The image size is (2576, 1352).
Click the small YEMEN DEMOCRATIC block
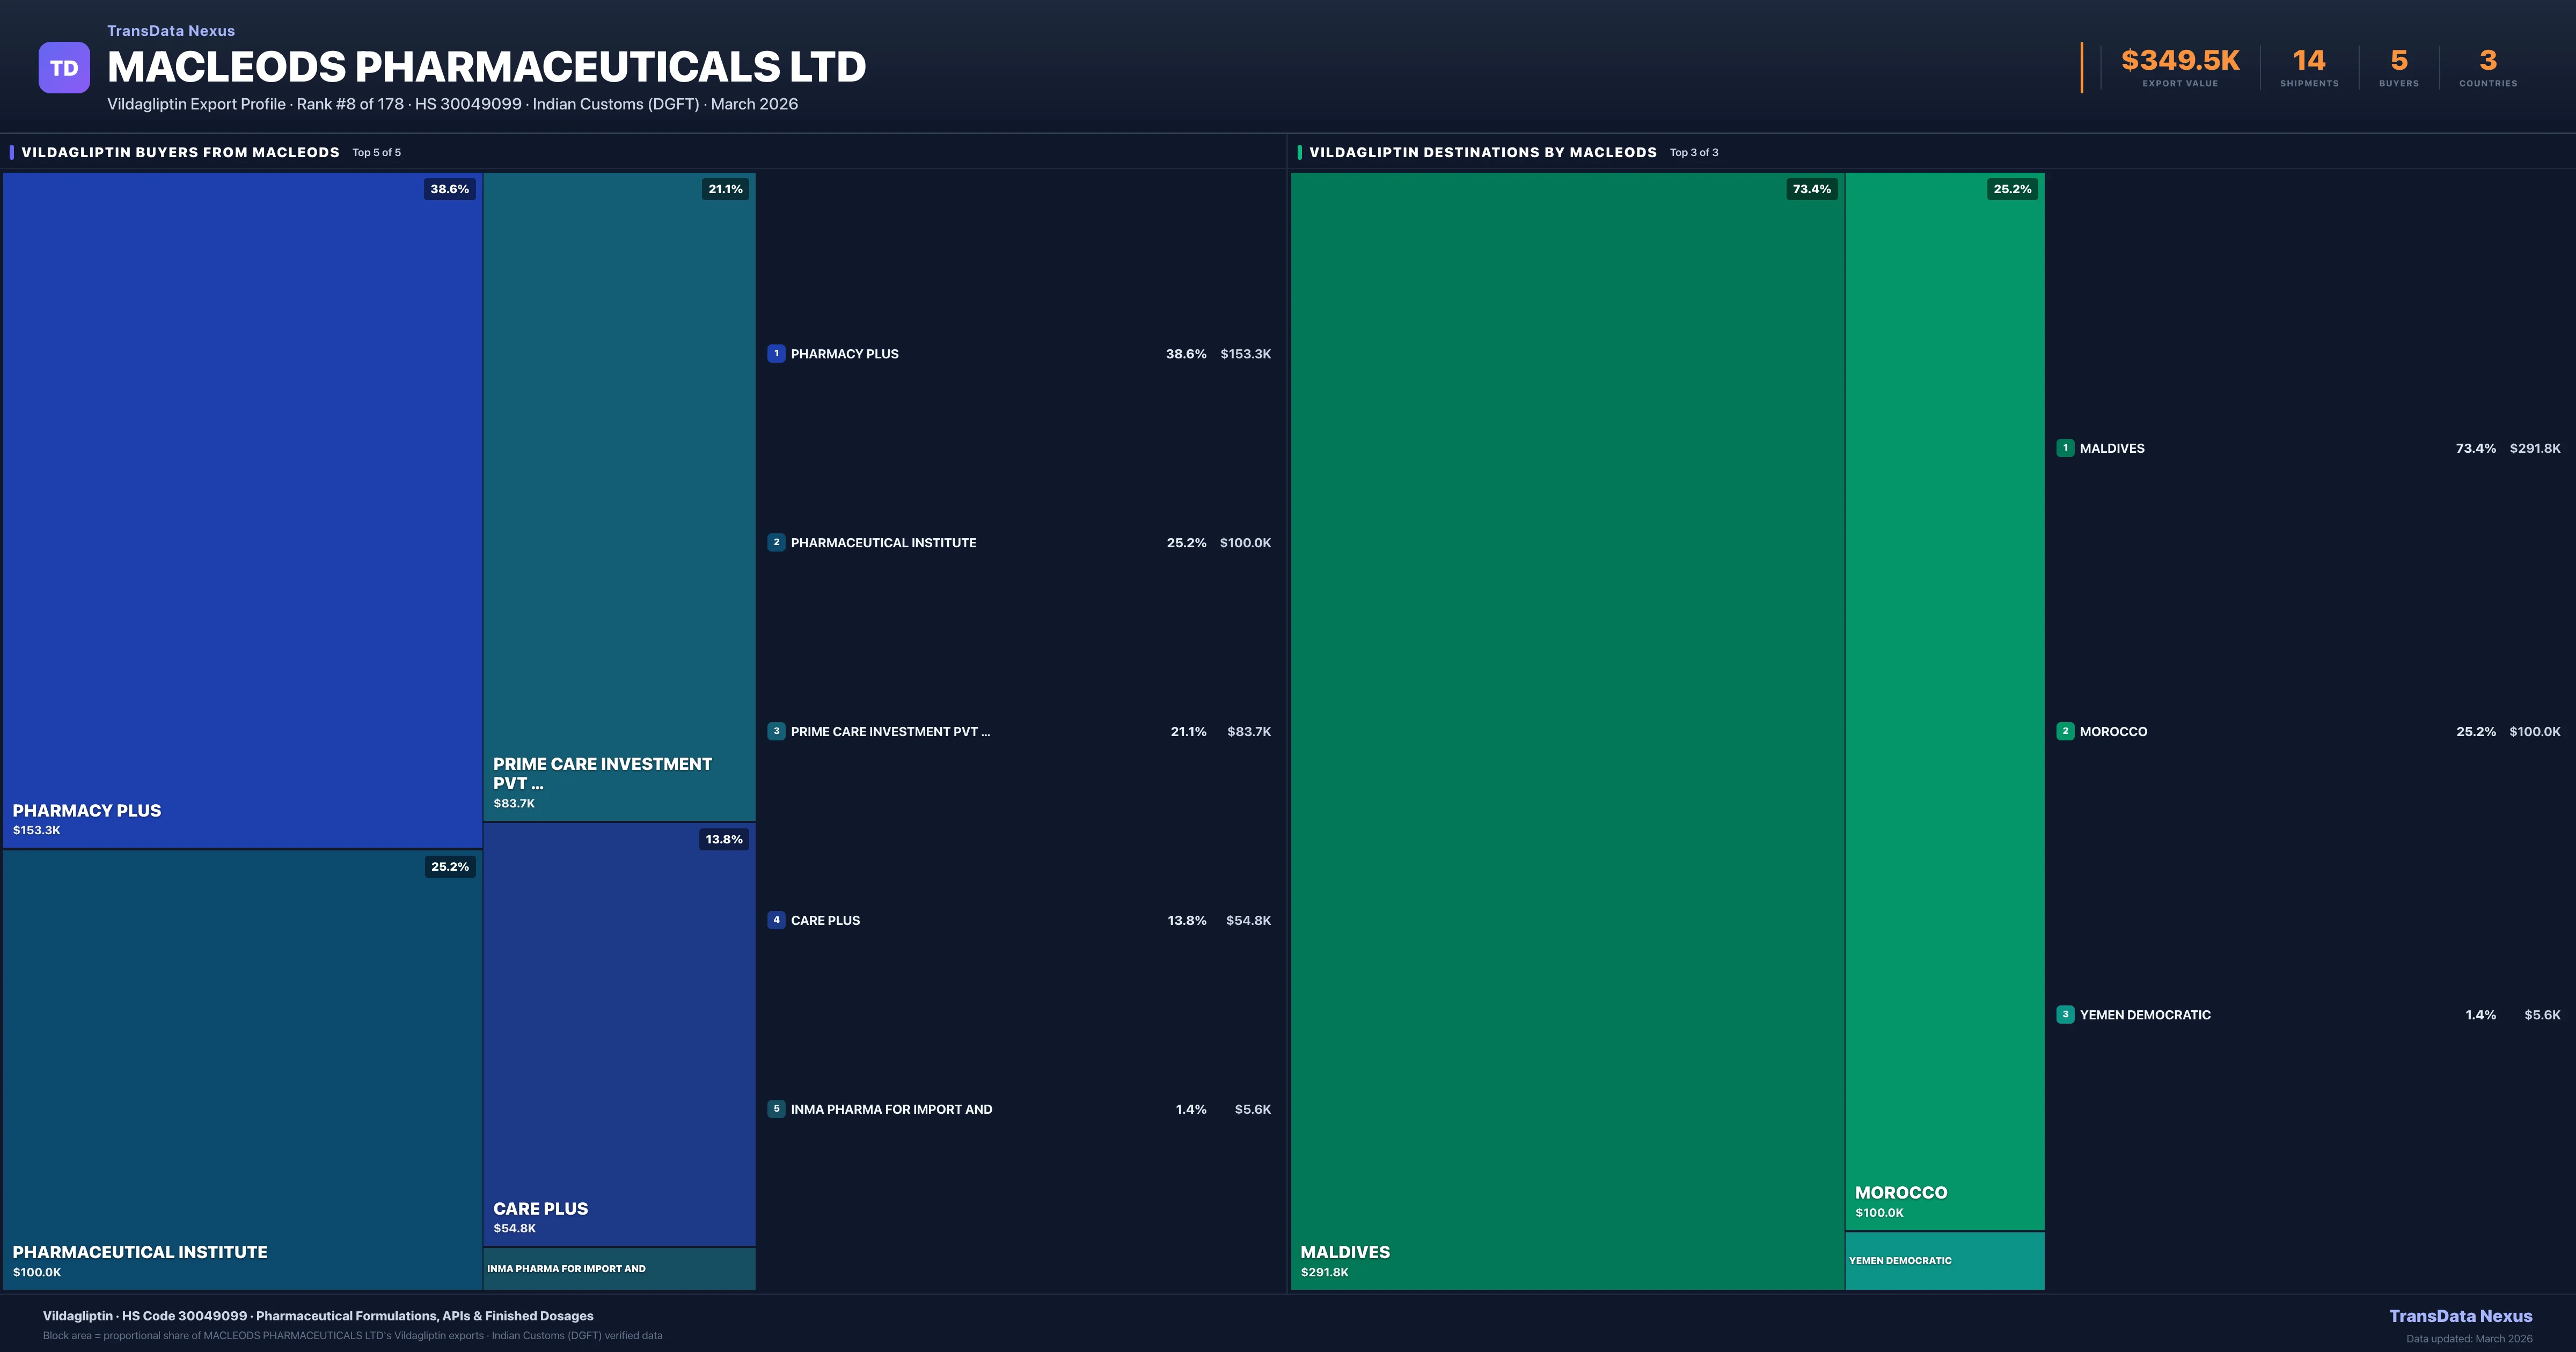coord(1944,1261)
